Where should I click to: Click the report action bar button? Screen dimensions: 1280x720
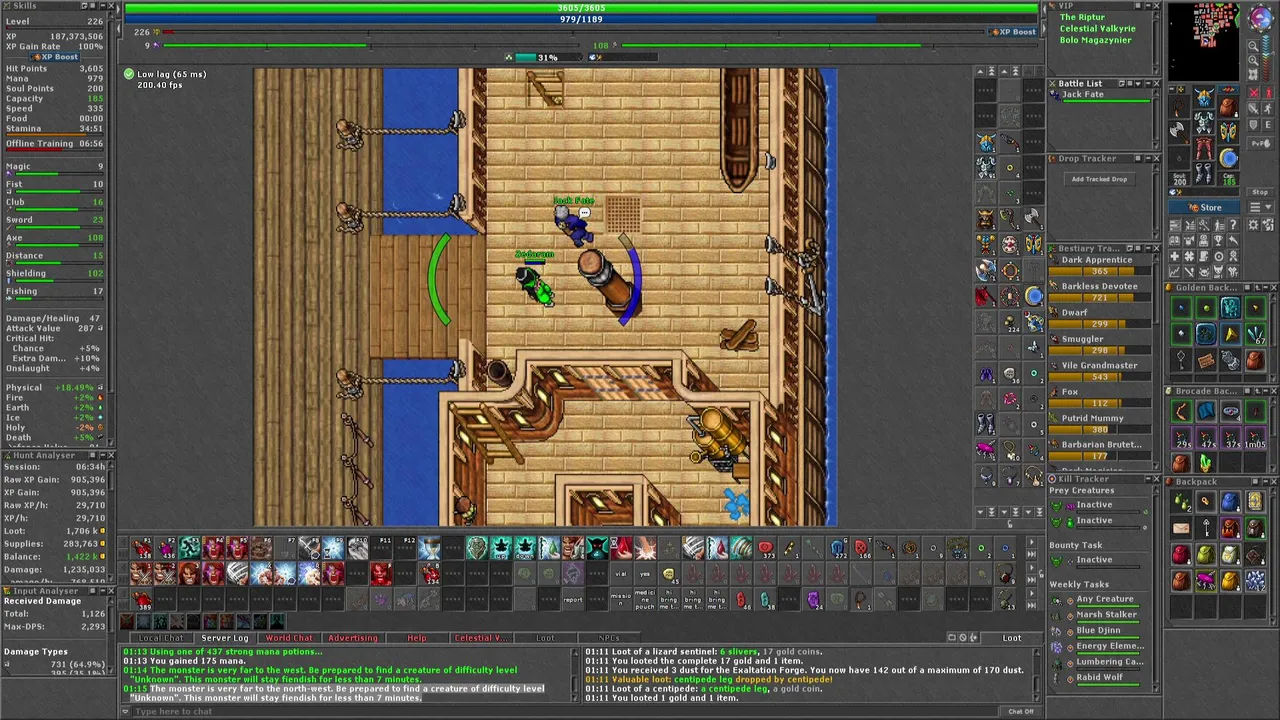point(573,600)
